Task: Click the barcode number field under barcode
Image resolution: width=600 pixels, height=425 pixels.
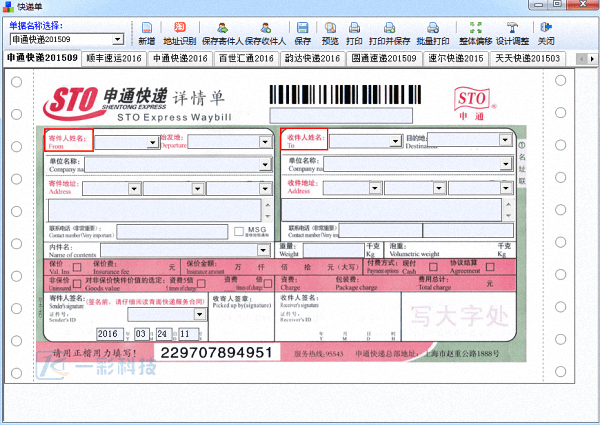Action: pyautogui.click(x=341, y=116)
